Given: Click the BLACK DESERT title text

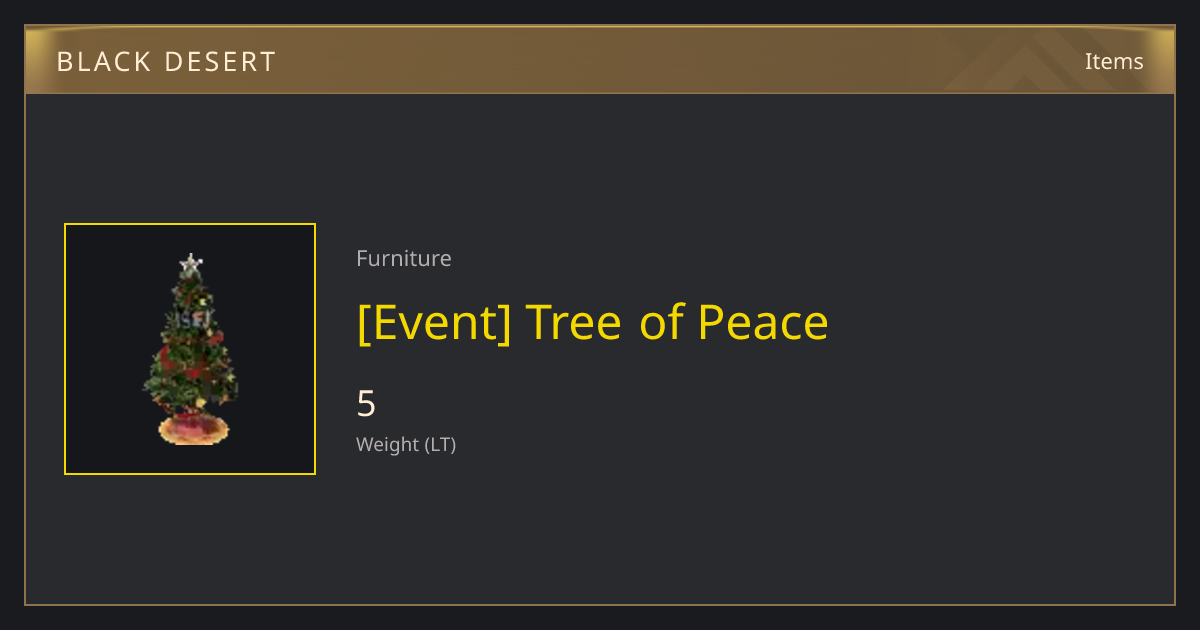Looking at the screenshot, I should click(166, 62).
